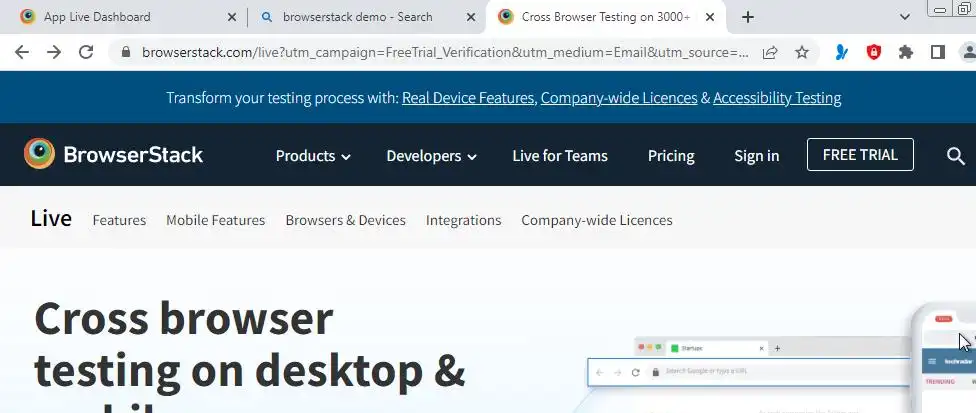Open the red shield extension

[874, 52]
